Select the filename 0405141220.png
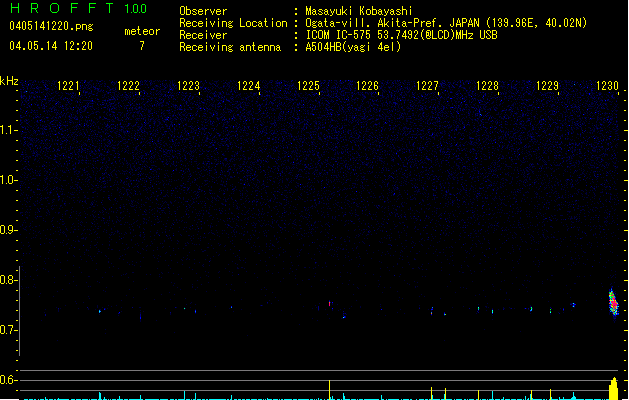This screenshot has height=400, width=629. click(51, 26)
